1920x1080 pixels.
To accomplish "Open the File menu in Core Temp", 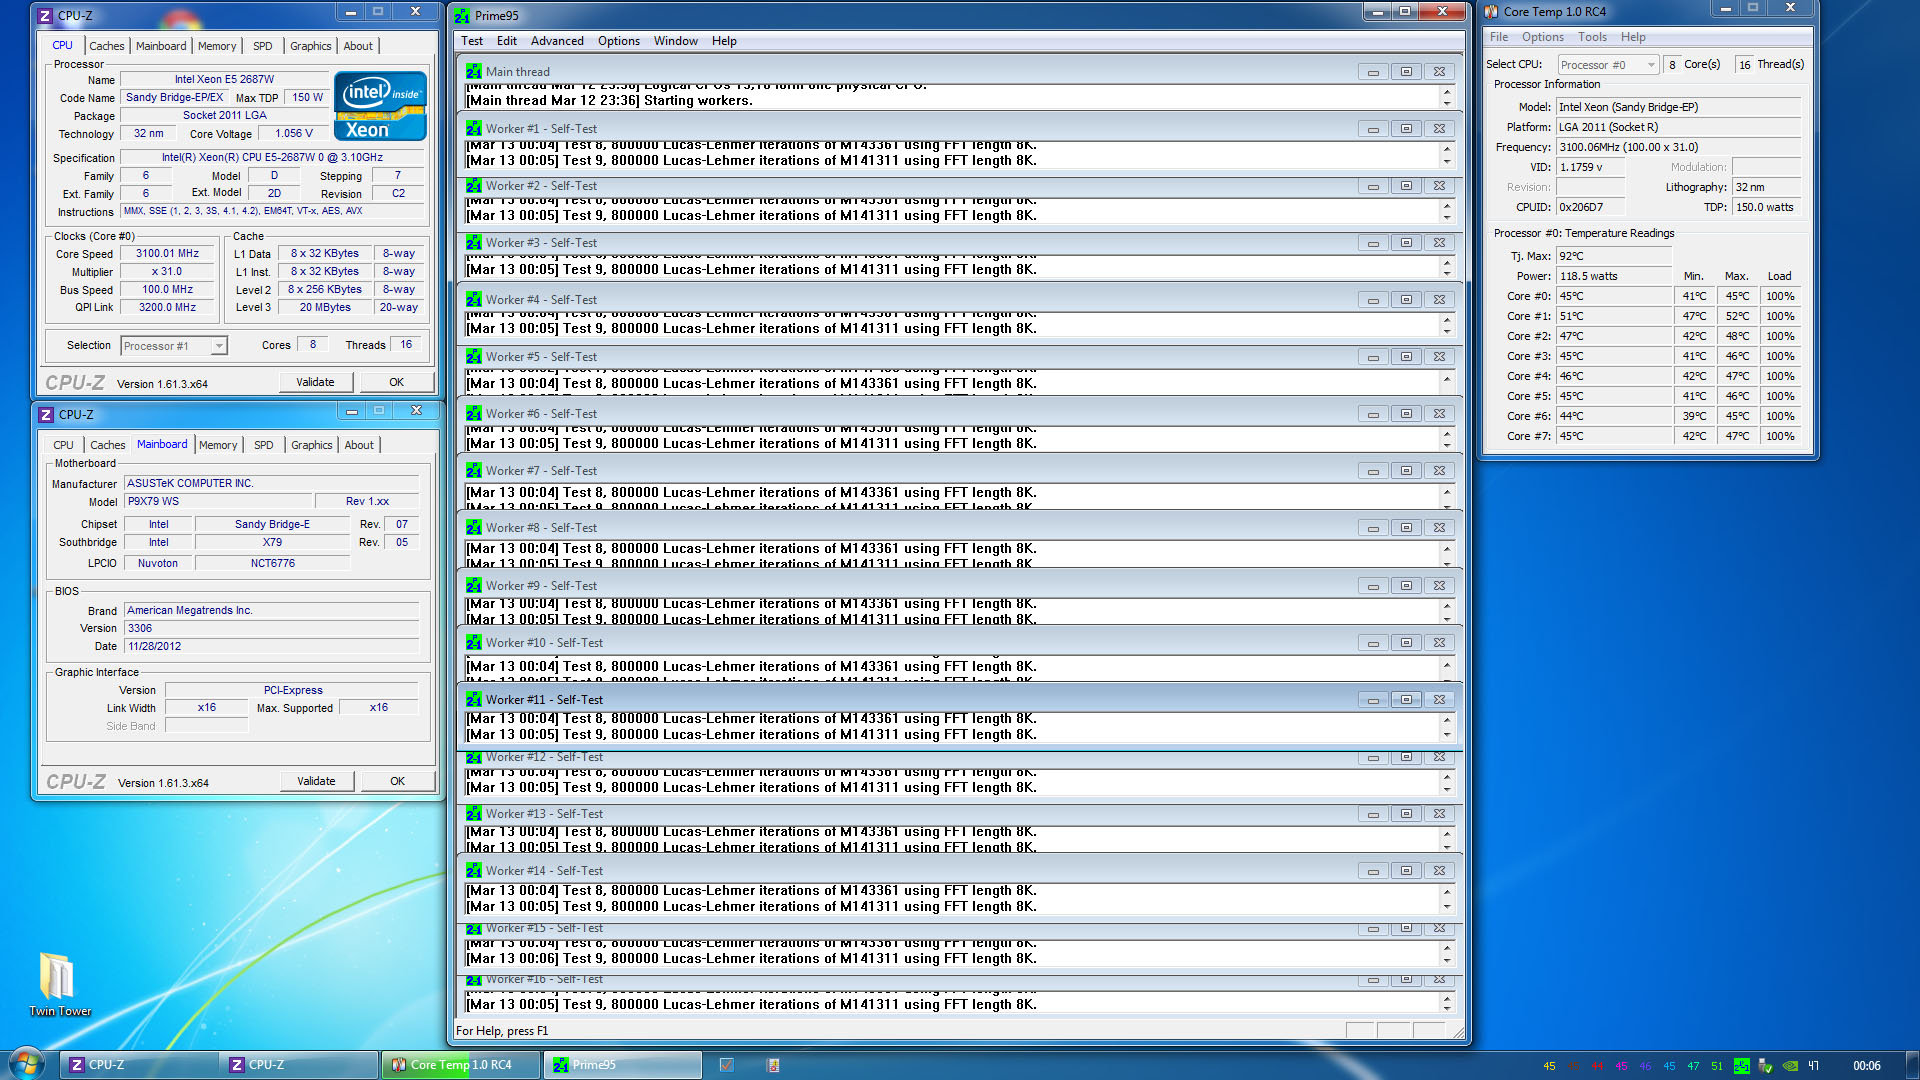I will 1499,37.
